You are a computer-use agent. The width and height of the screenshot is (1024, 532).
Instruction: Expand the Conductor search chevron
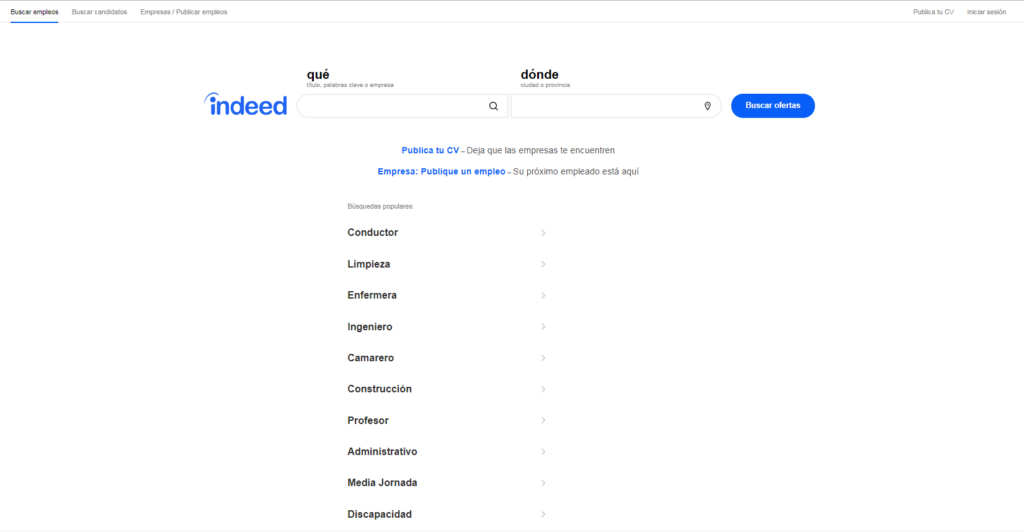[x=543, y=233]
